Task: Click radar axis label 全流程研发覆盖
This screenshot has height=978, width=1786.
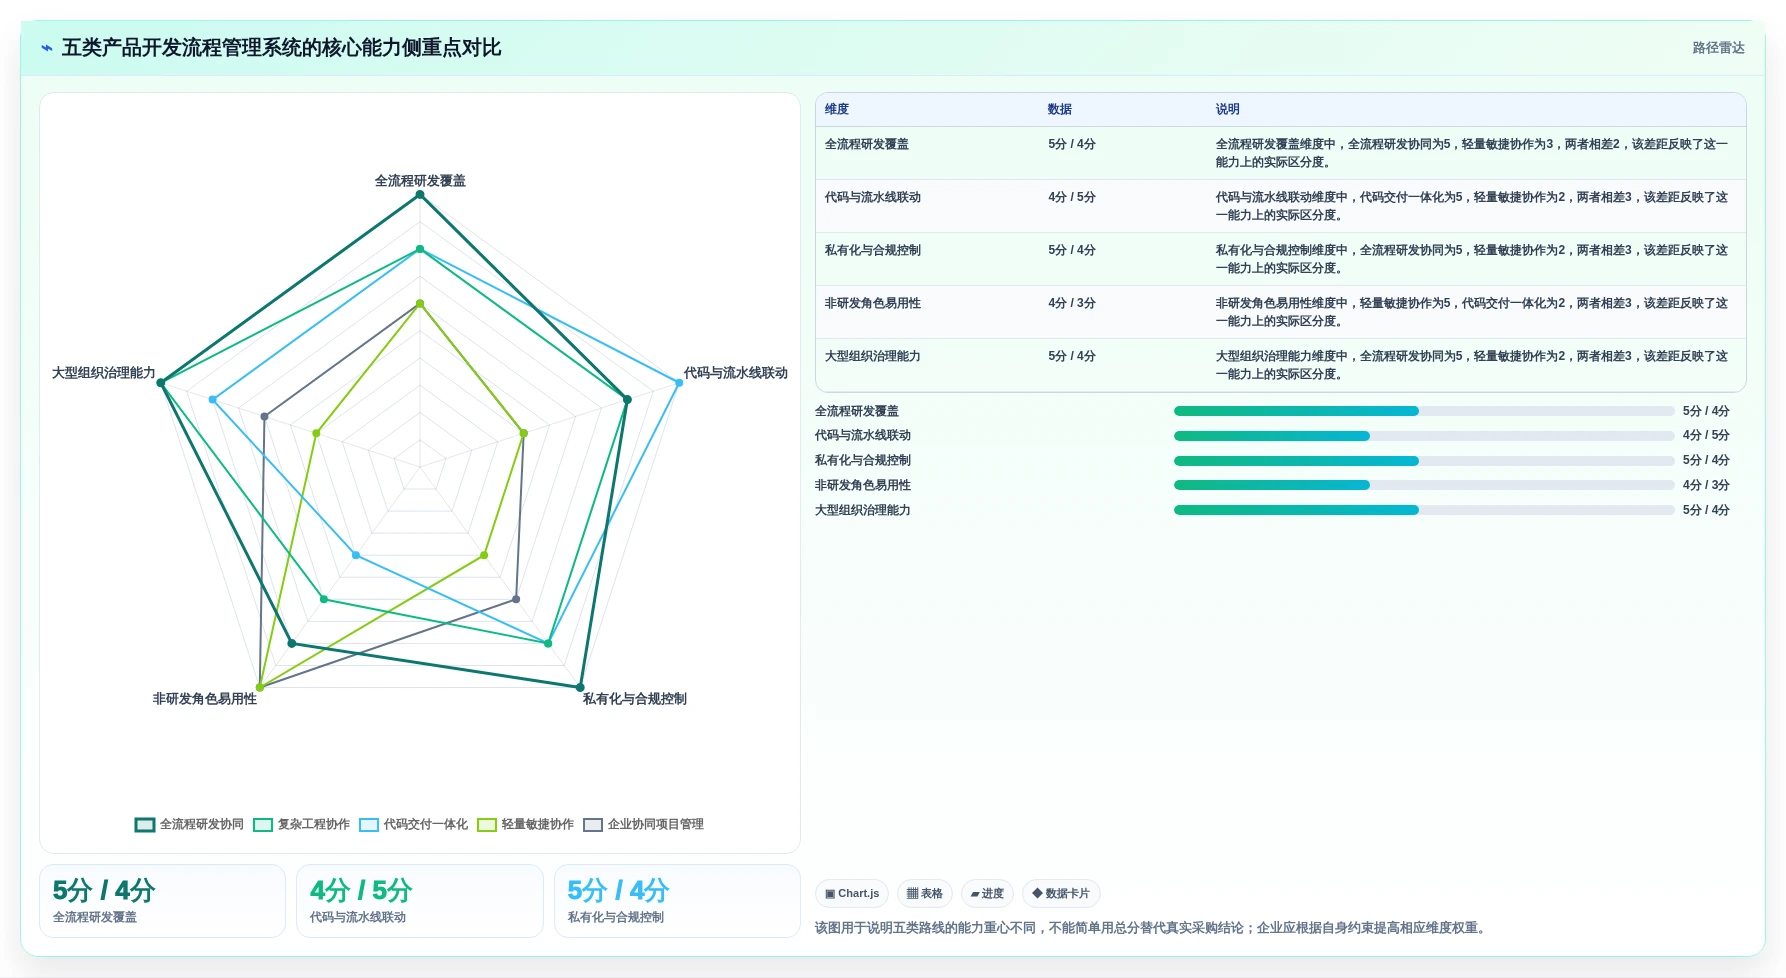Action: click(420, 181)
